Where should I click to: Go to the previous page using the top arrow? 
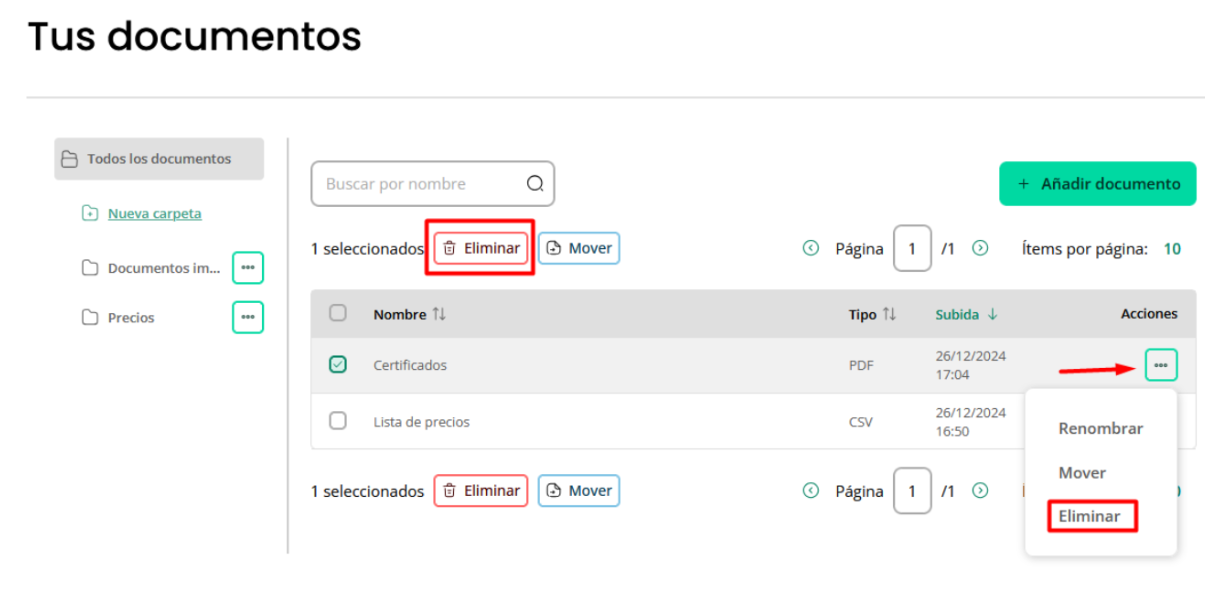[811, 248]
